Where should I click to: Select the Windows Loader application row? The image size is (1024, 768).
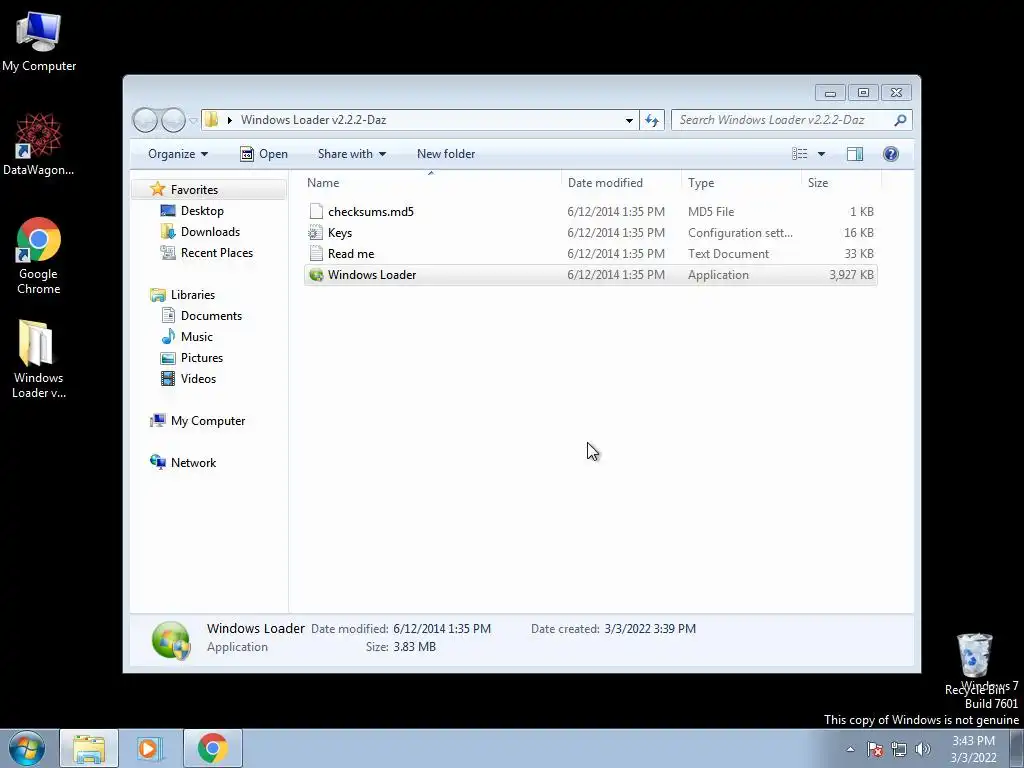590,275
